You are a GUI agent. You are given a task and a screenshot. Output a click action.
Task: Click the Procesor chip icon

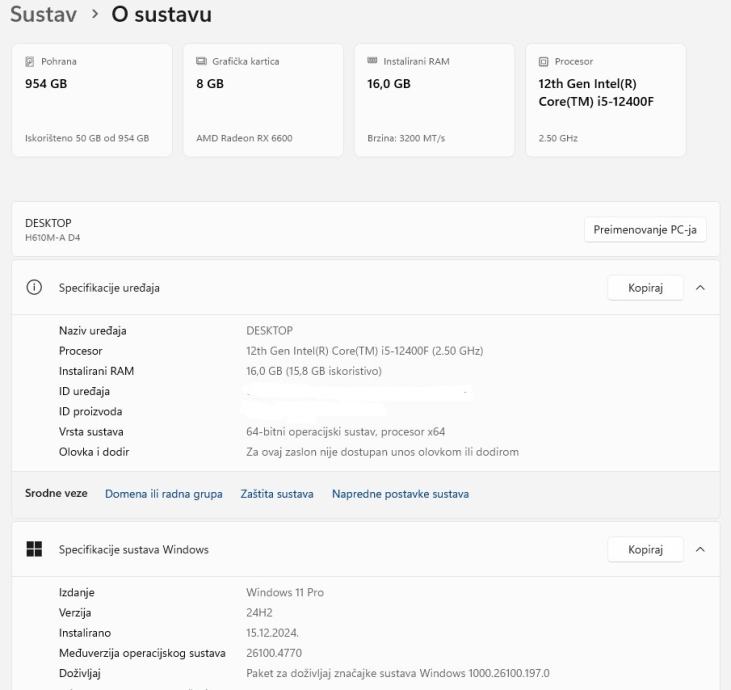point(543,62)
